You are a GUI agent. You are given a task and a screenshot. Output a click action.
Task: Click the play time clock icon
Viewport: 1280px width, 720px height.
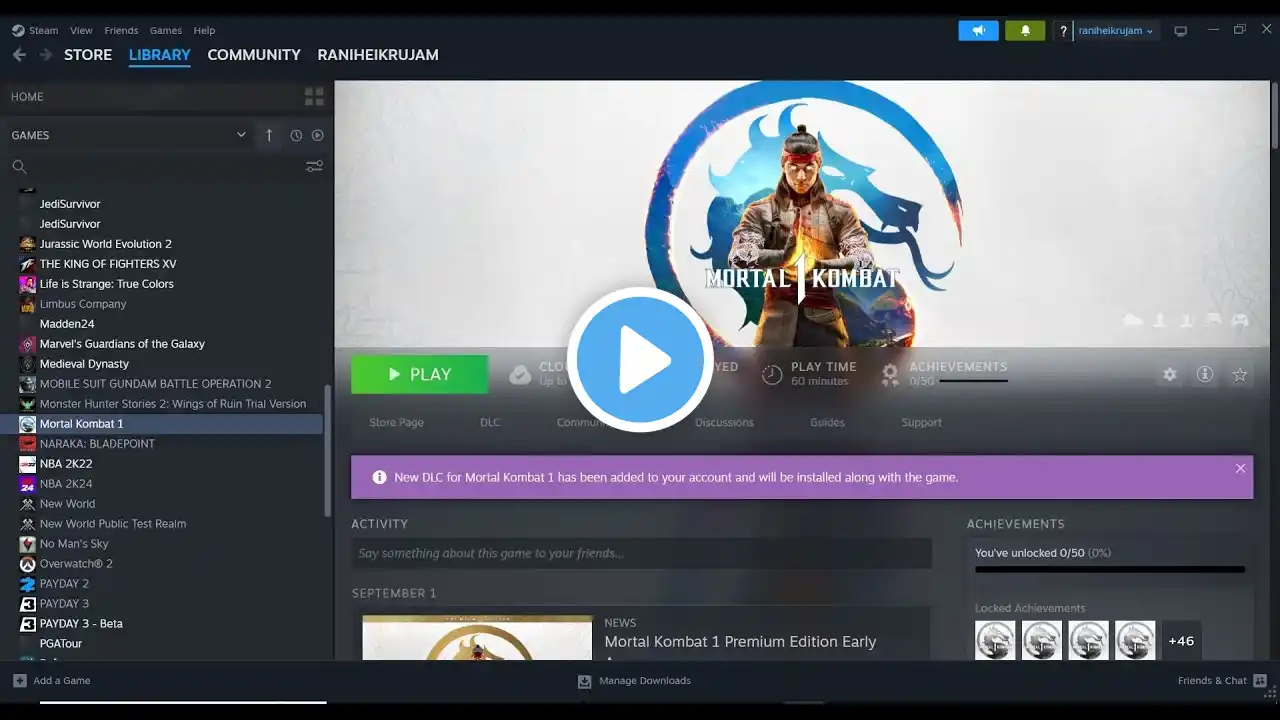tap(772, 374)
